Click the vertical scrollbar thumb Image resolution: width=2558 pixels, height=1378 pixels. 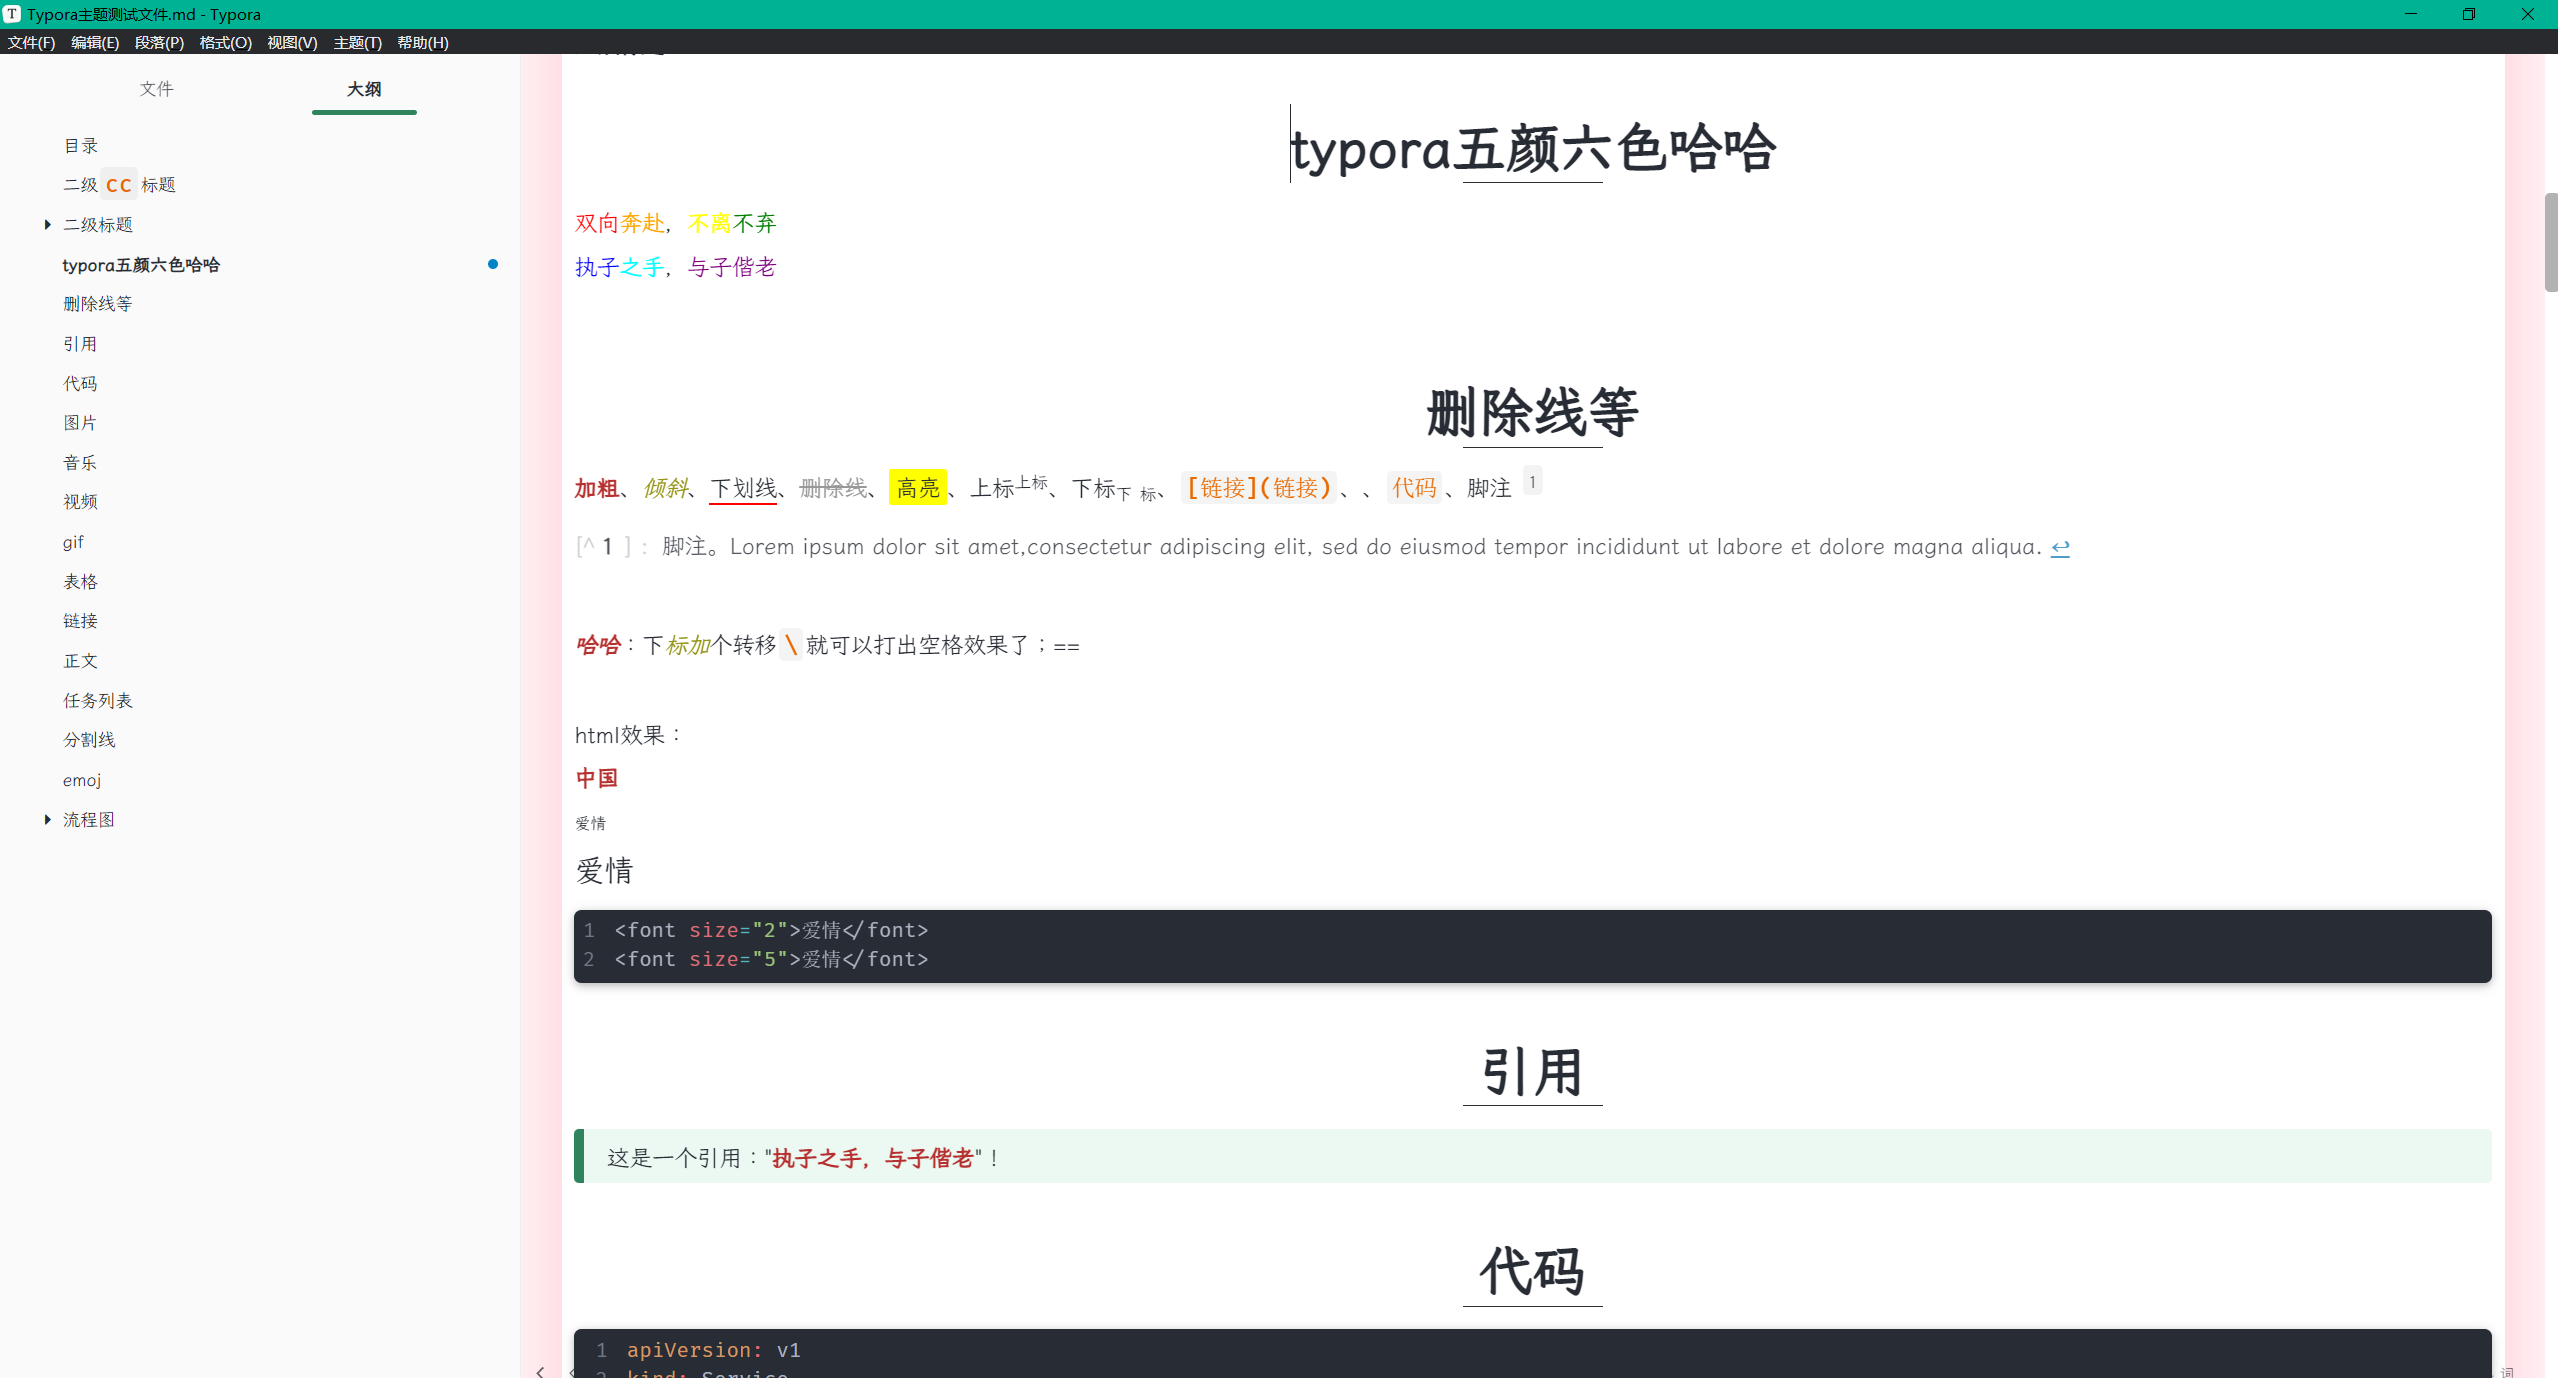tap(2551, 242)
